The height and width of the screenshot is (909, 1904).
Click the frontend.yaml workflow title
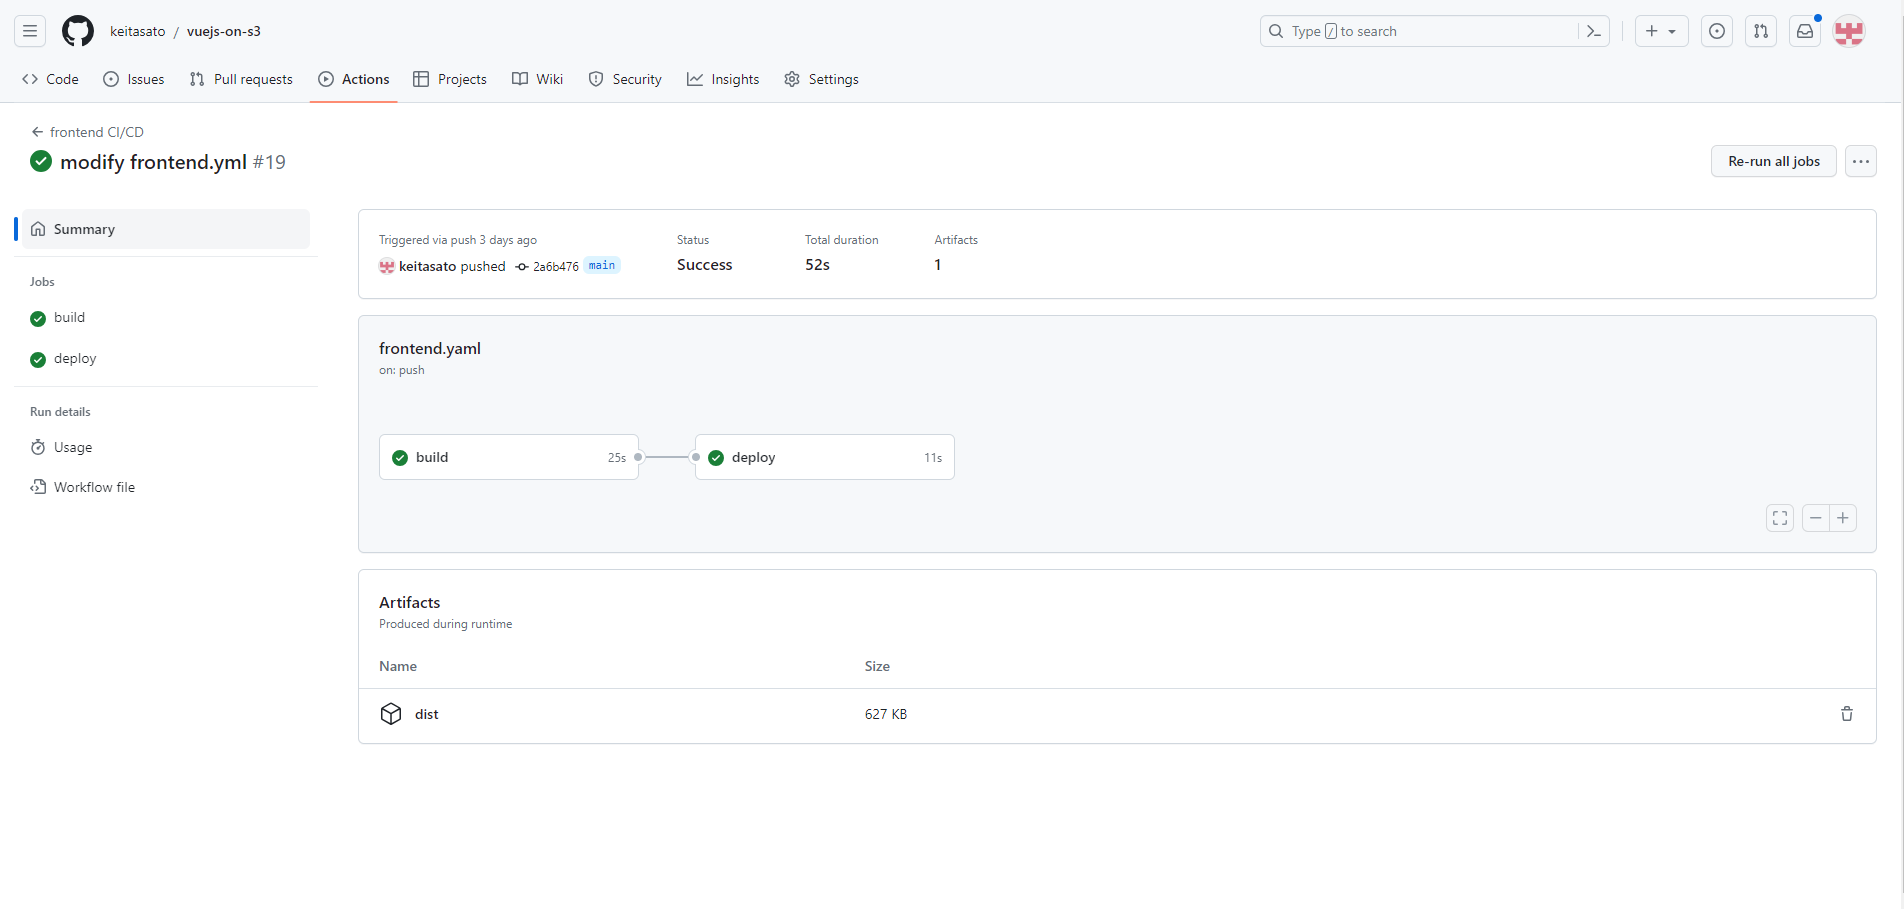click(x=430, y=348)
